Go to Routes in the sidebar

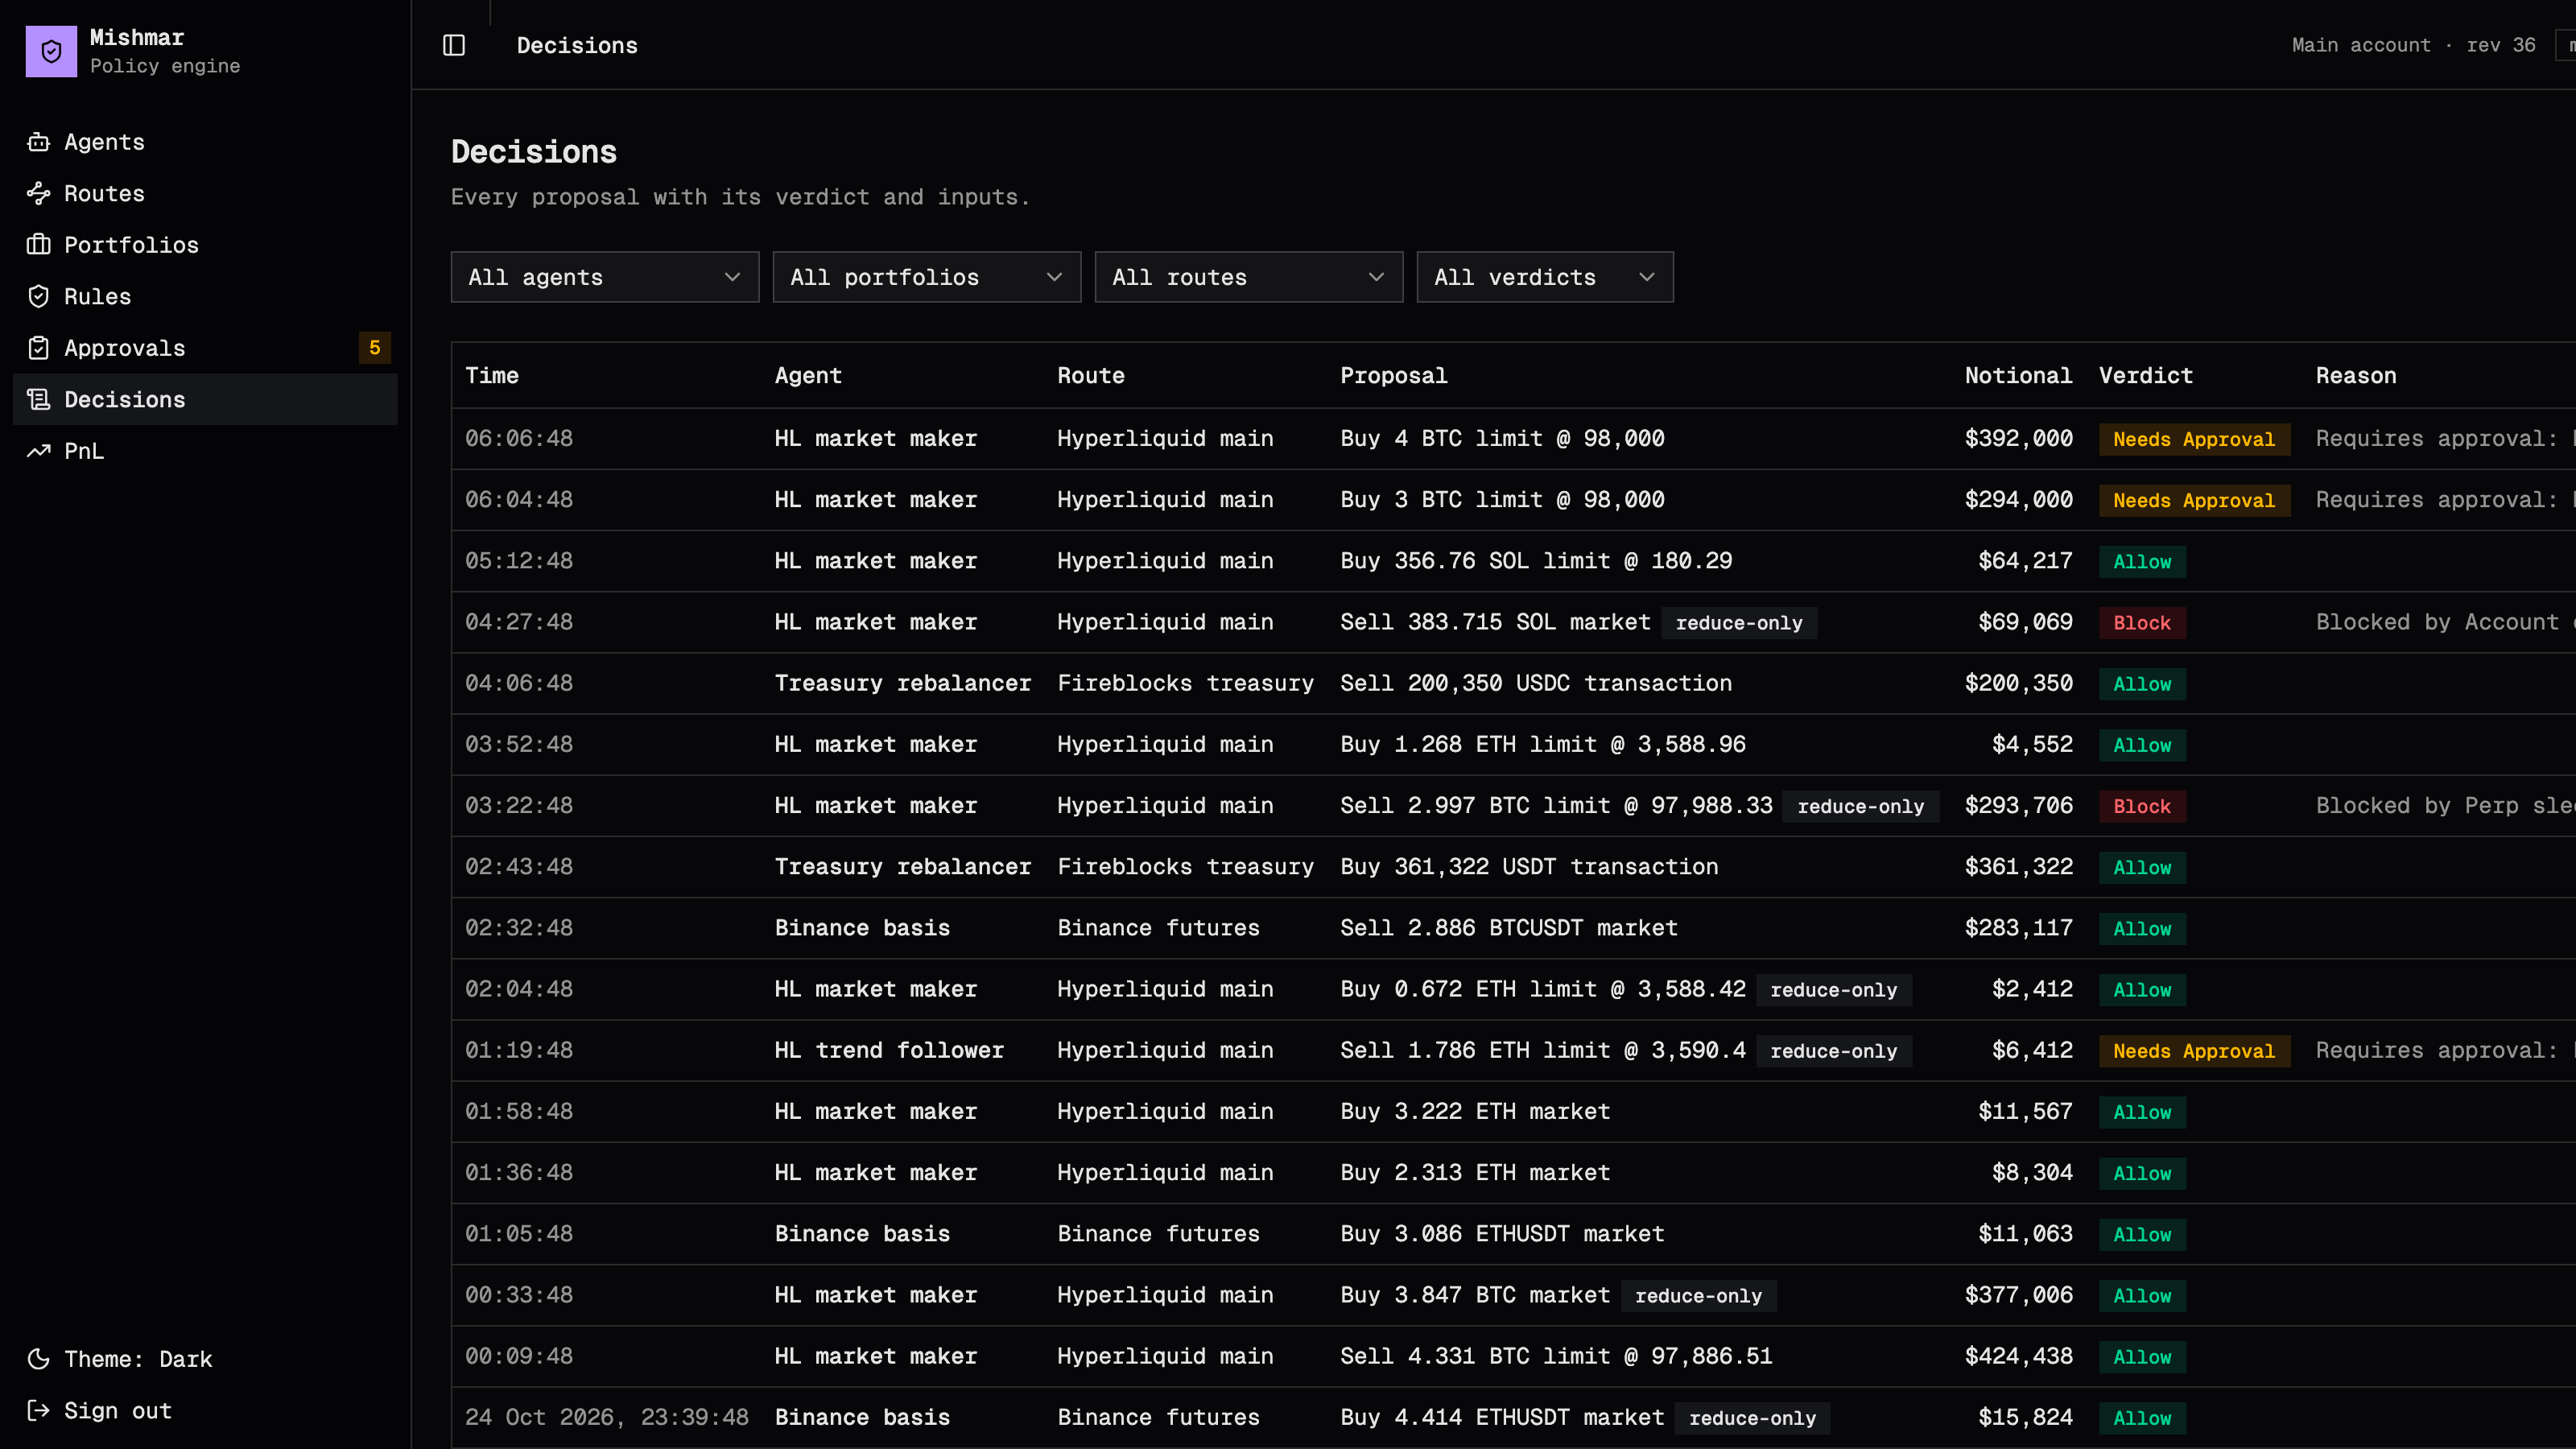pos(205,193)
